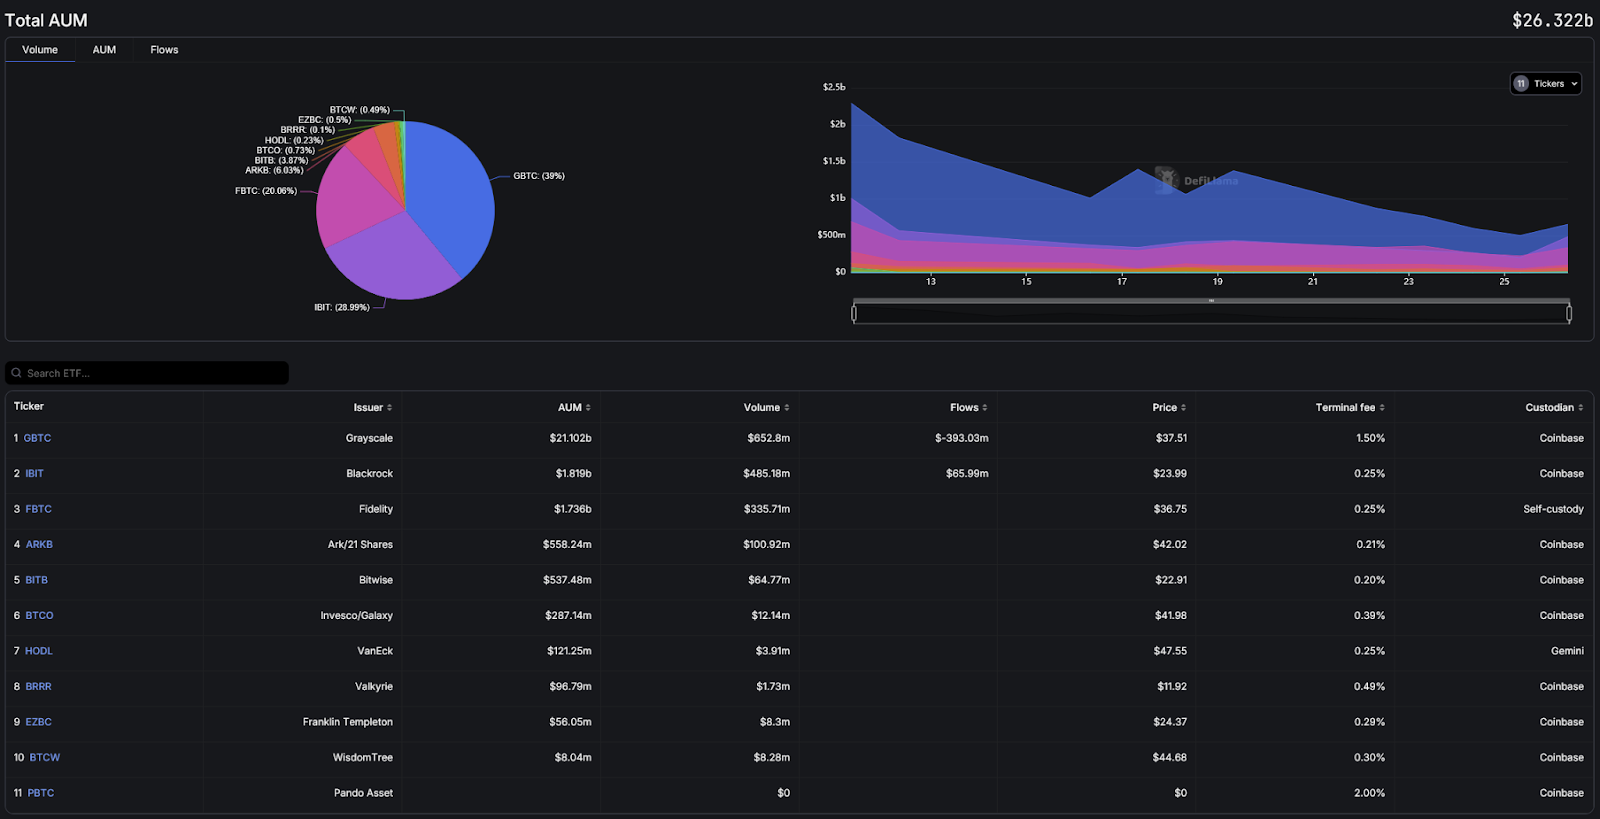The image size is (1600, 819).
Task: Click the WisdomTree issuer cell
Action: click(363, 758)
